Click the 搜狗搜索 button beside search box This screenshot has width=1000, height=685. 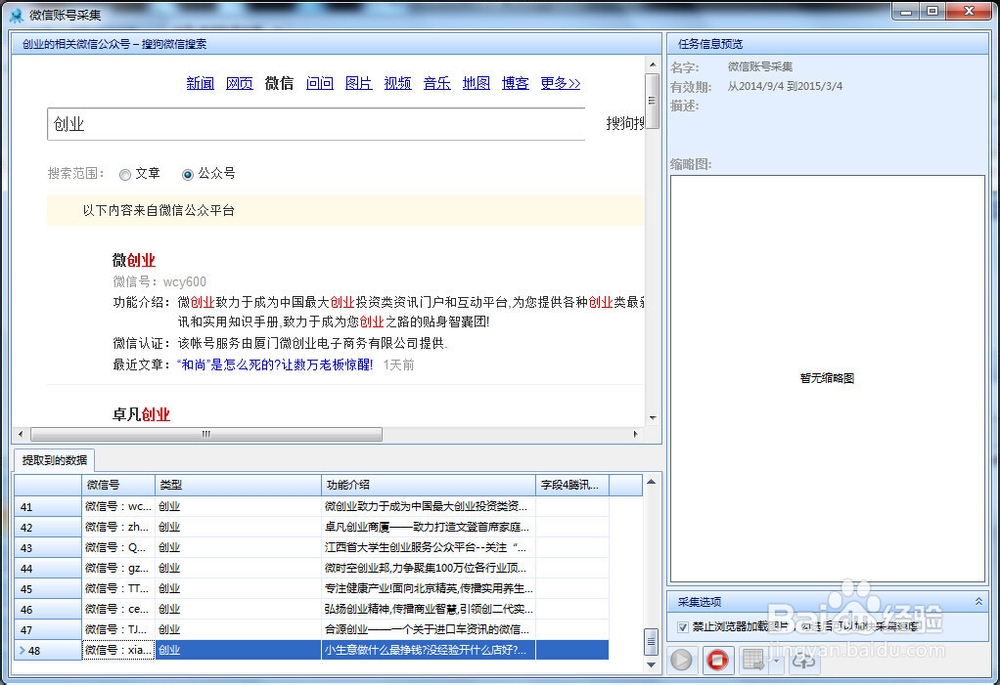coord(625,123)
